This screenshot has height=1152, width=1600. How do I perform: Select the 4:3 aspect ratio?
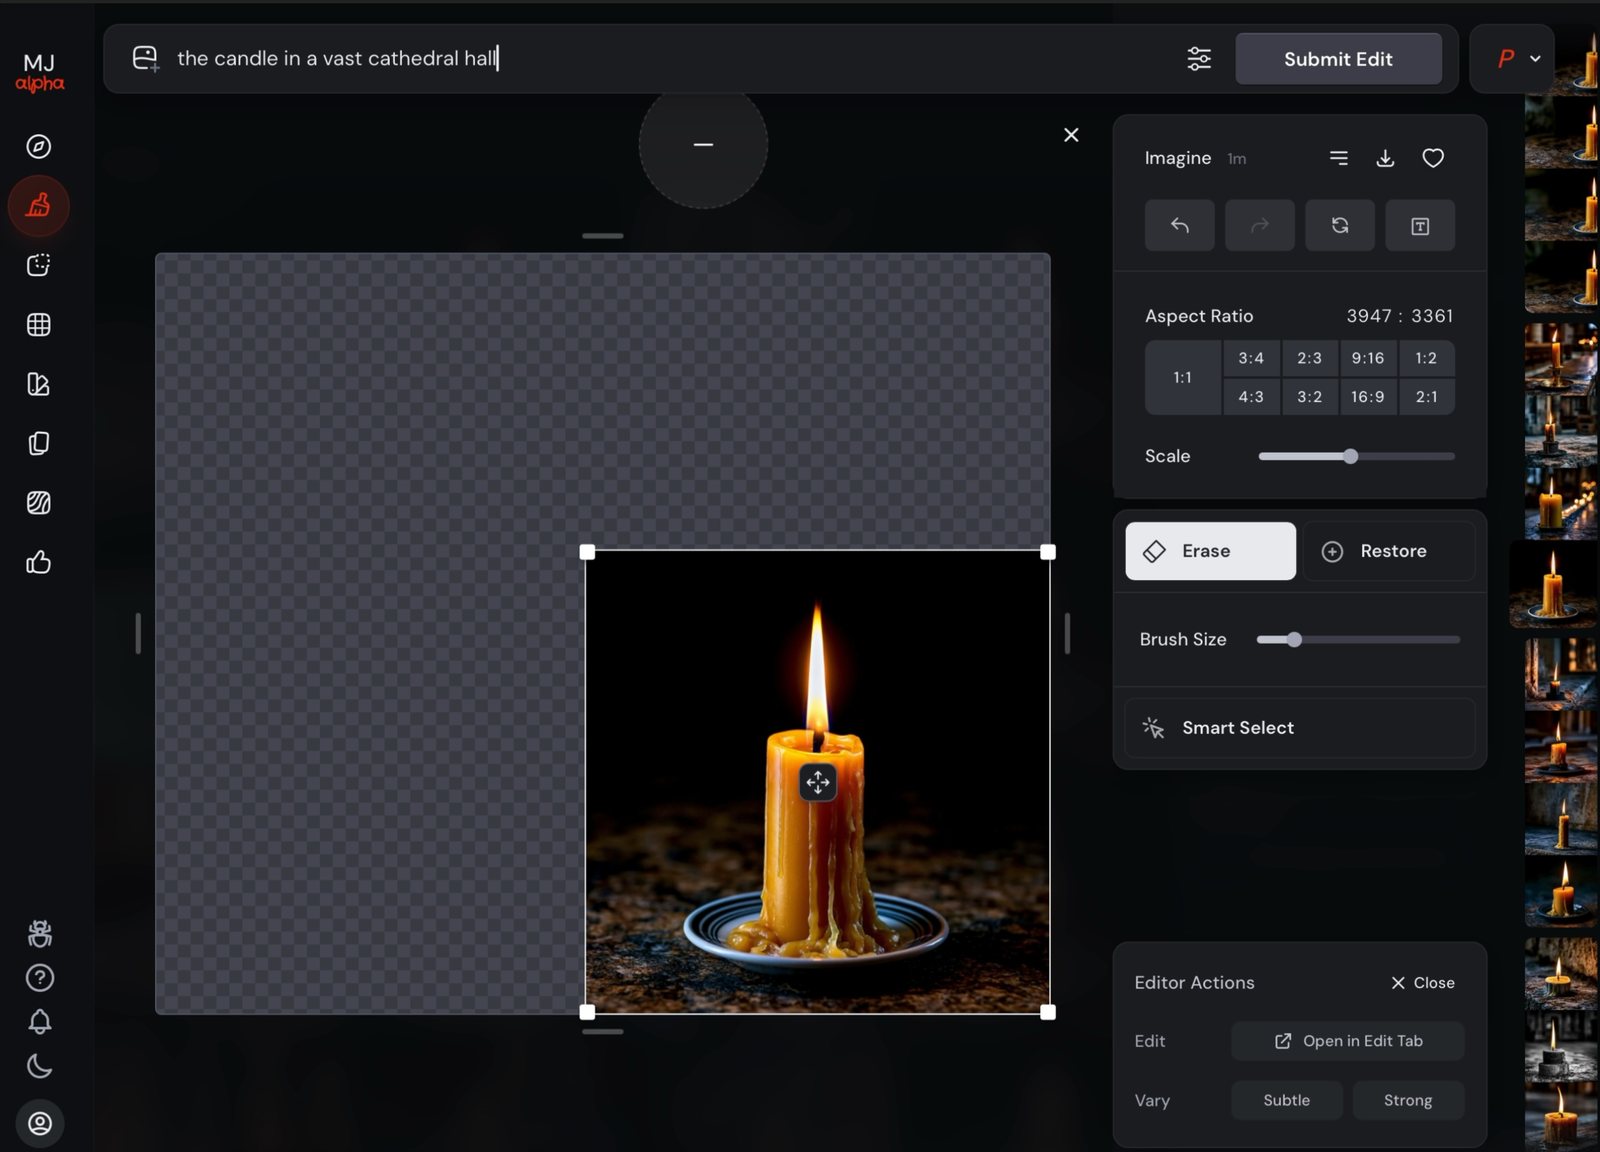(1251, 397)
